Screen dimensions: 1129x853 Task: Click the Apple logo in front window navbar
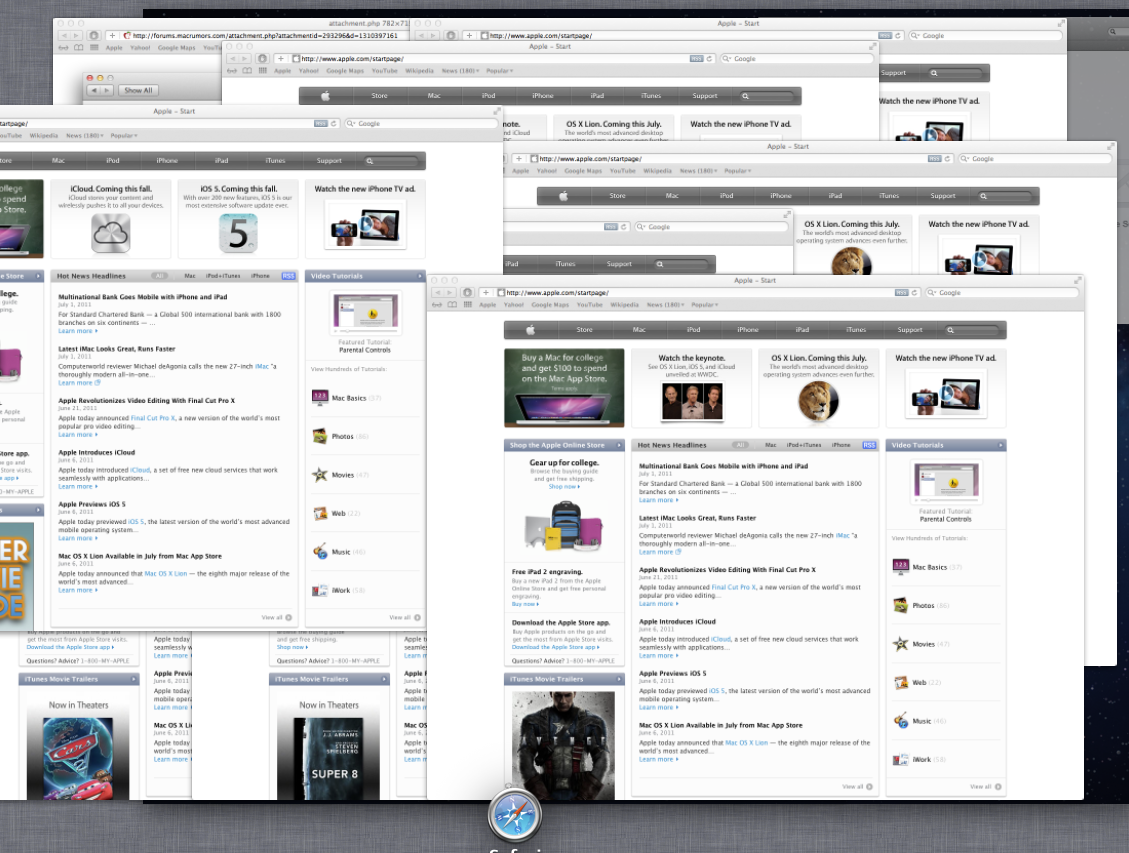(531, 330)
